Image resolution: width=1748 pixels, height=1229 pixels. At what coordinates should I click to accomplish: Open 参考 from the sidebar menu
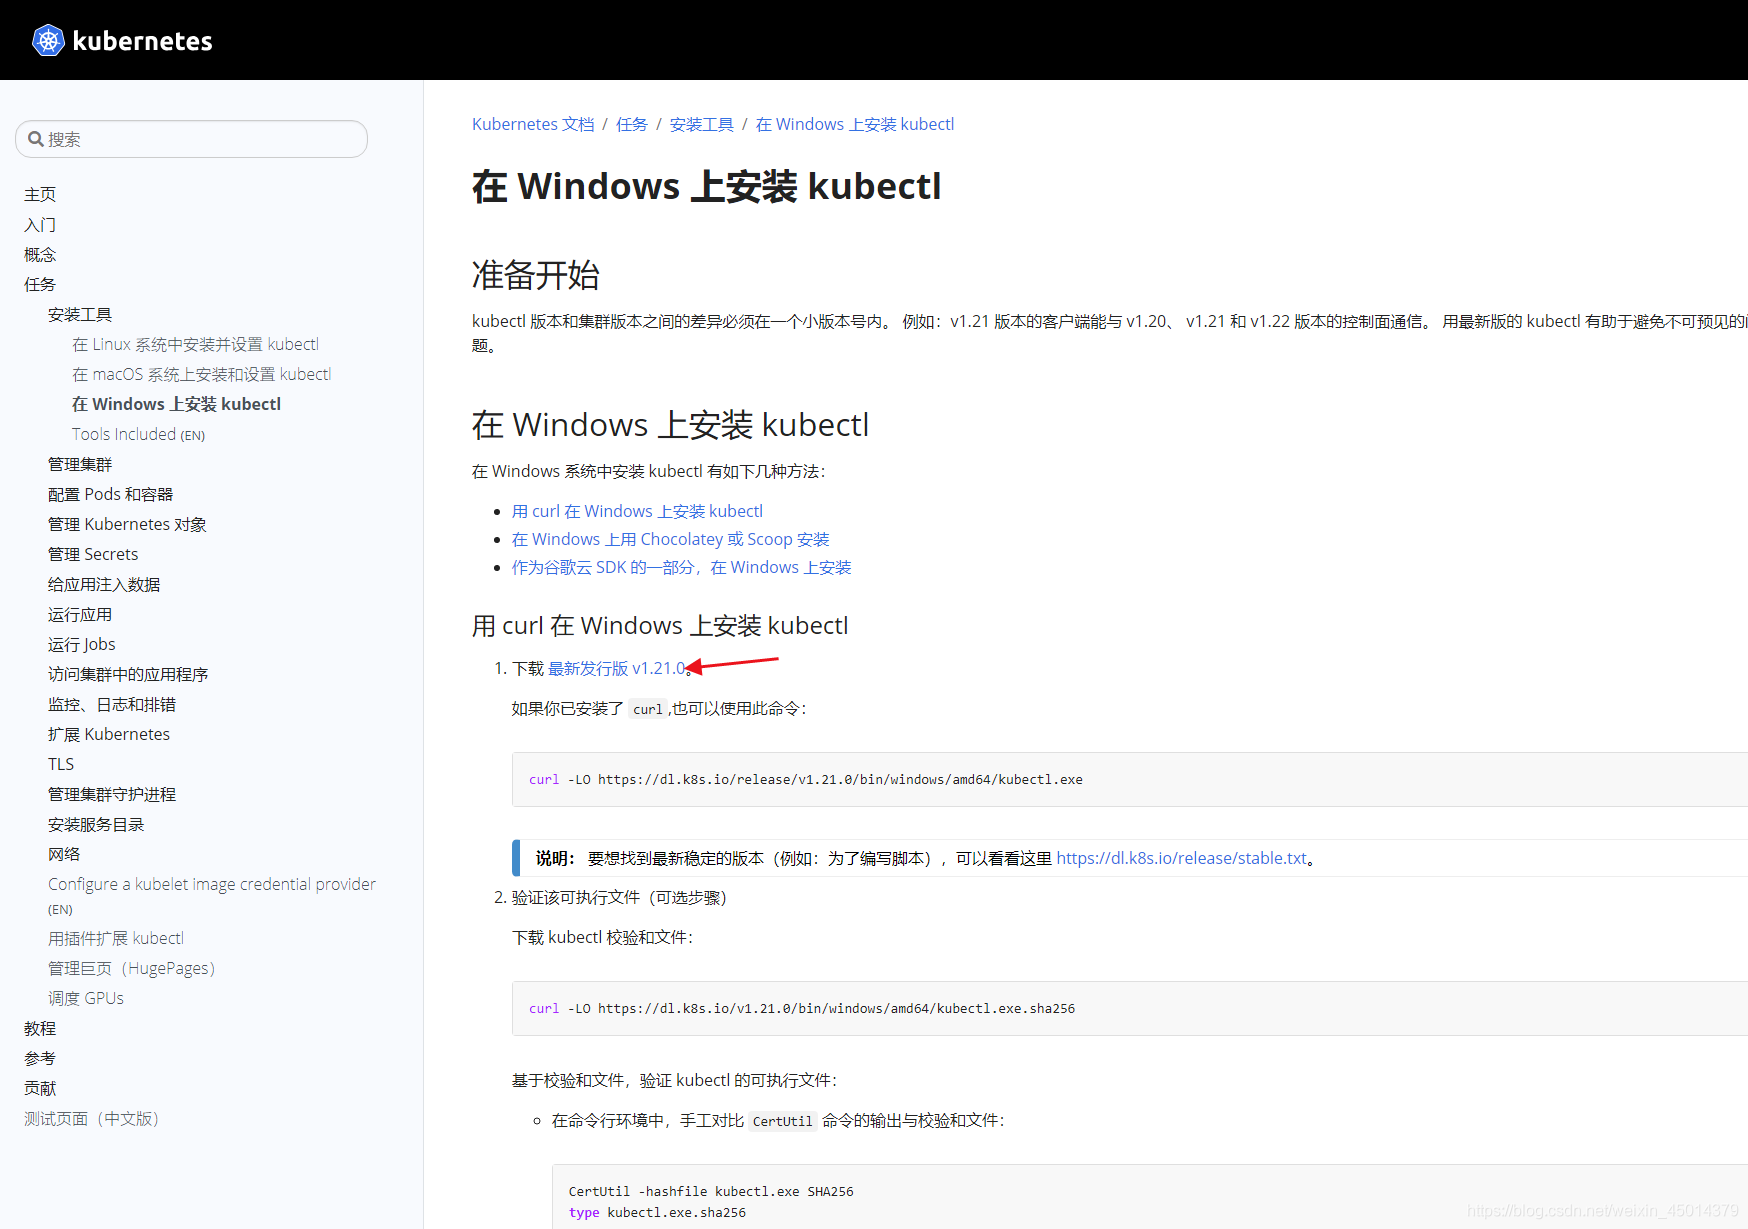pos(39,1058)
